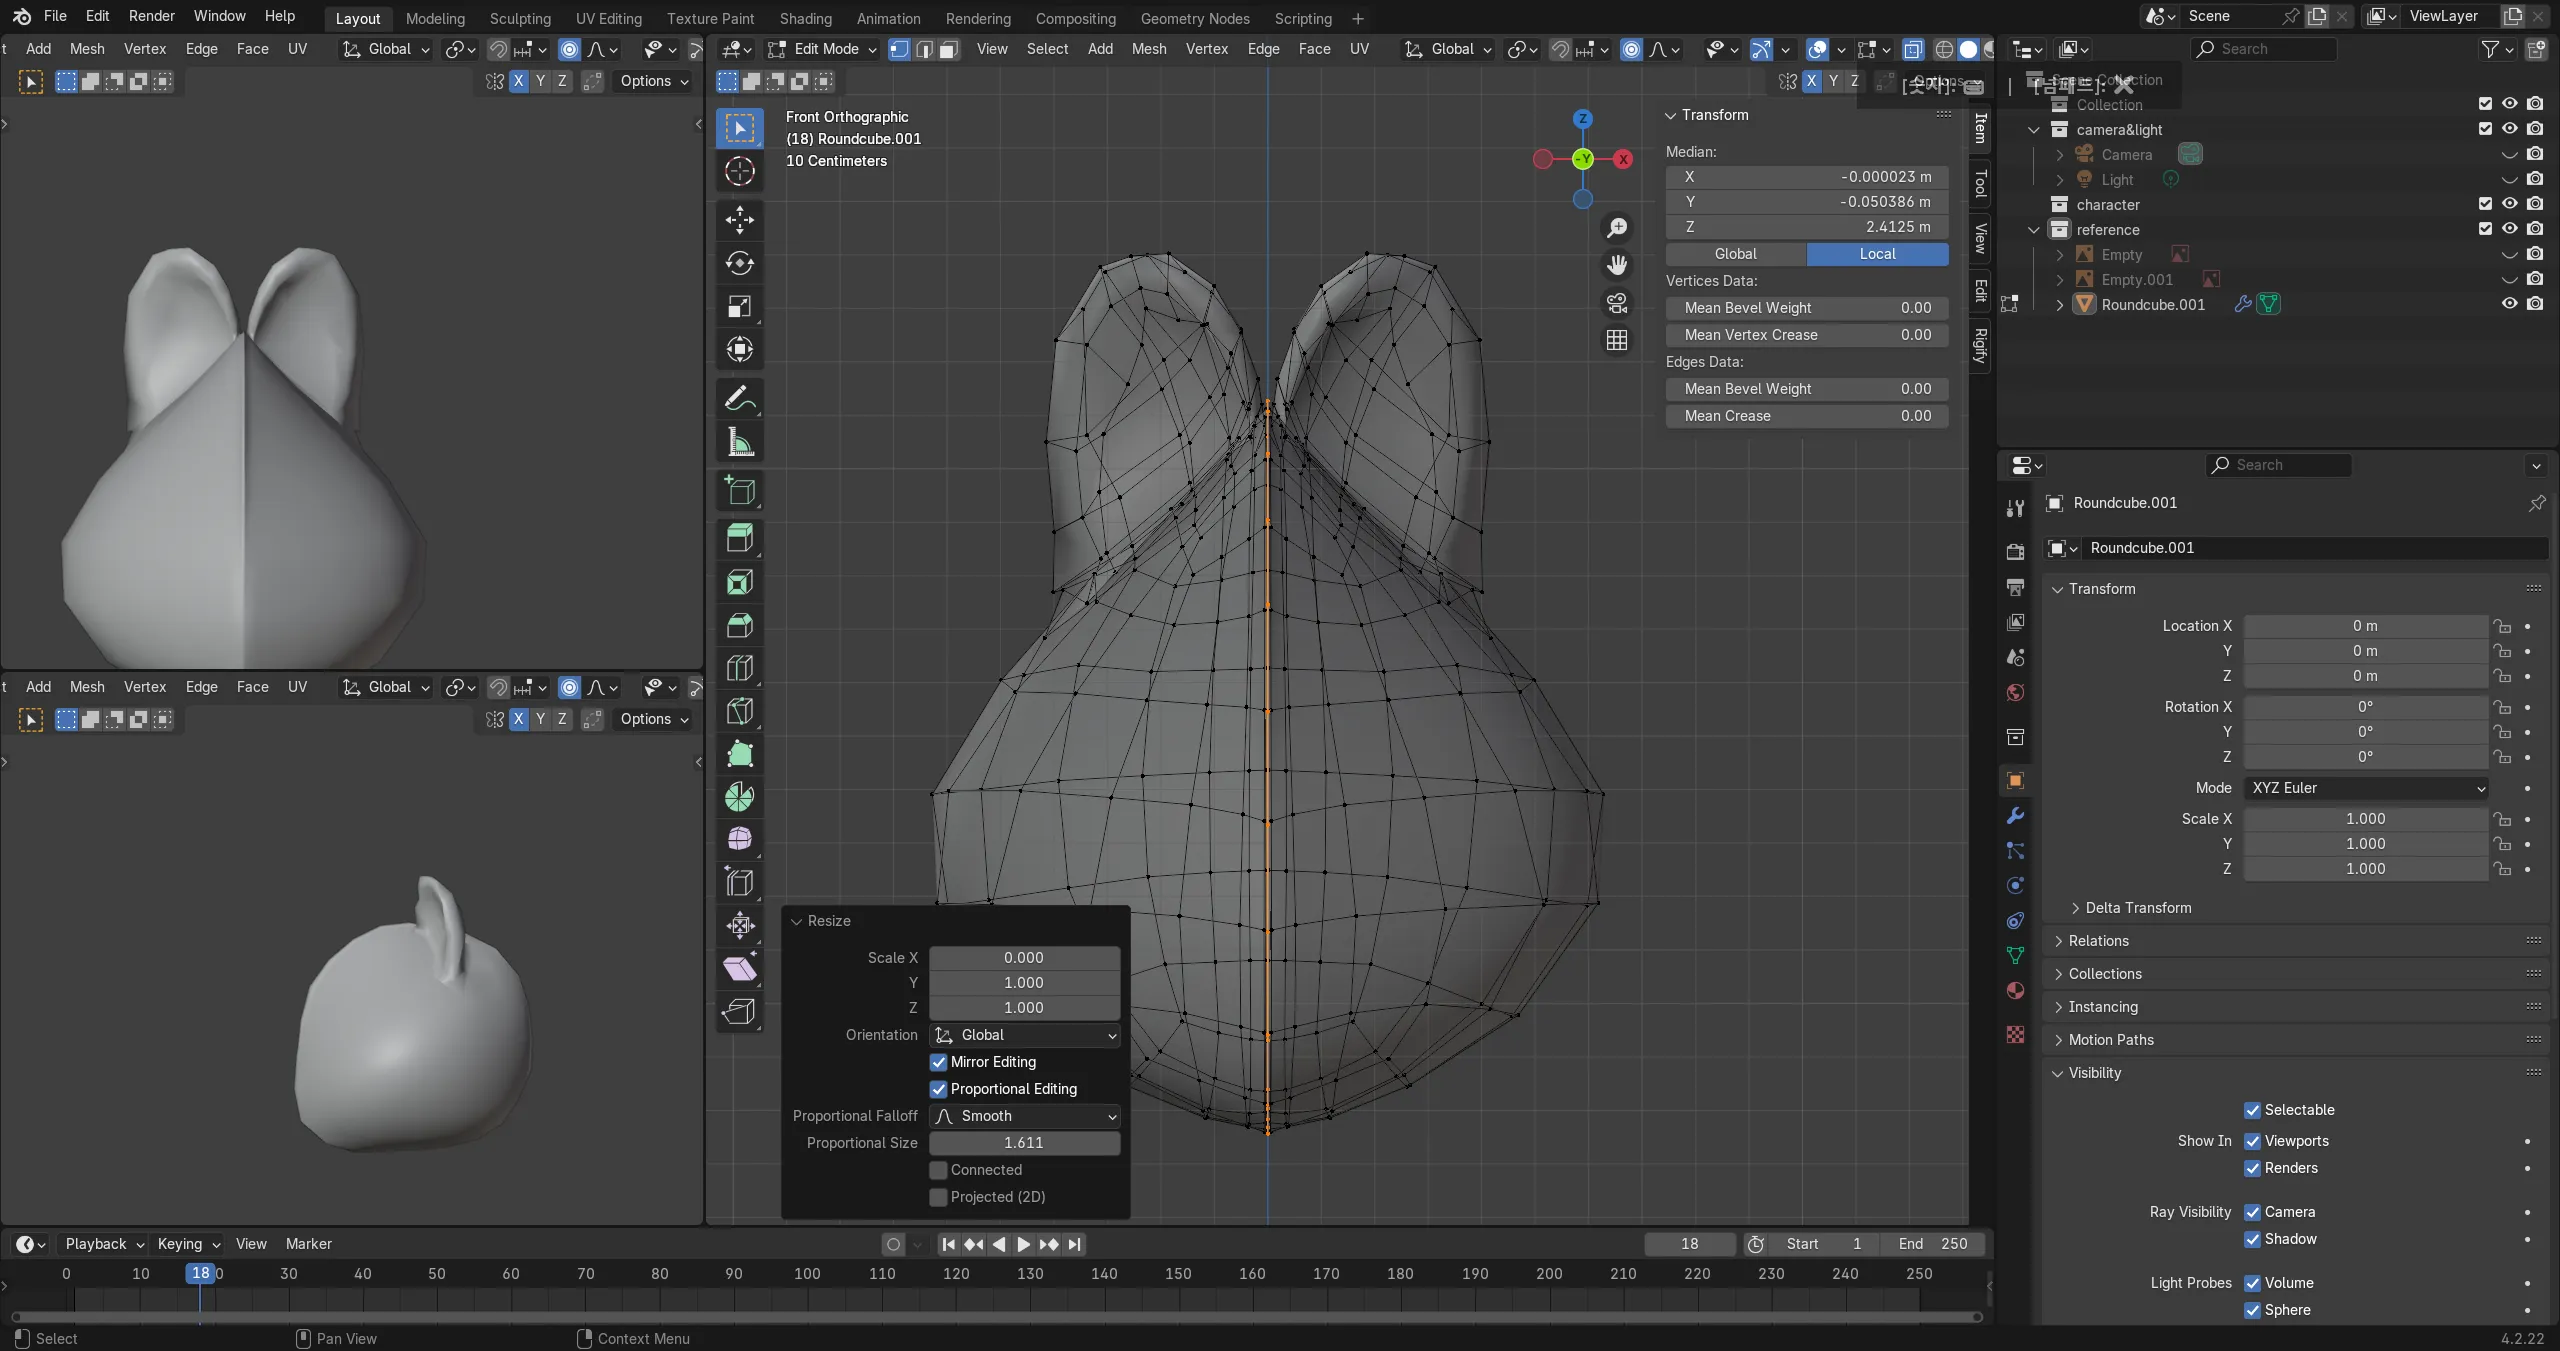Disable the Mirror Editing checkbox

click(938, 1062)
